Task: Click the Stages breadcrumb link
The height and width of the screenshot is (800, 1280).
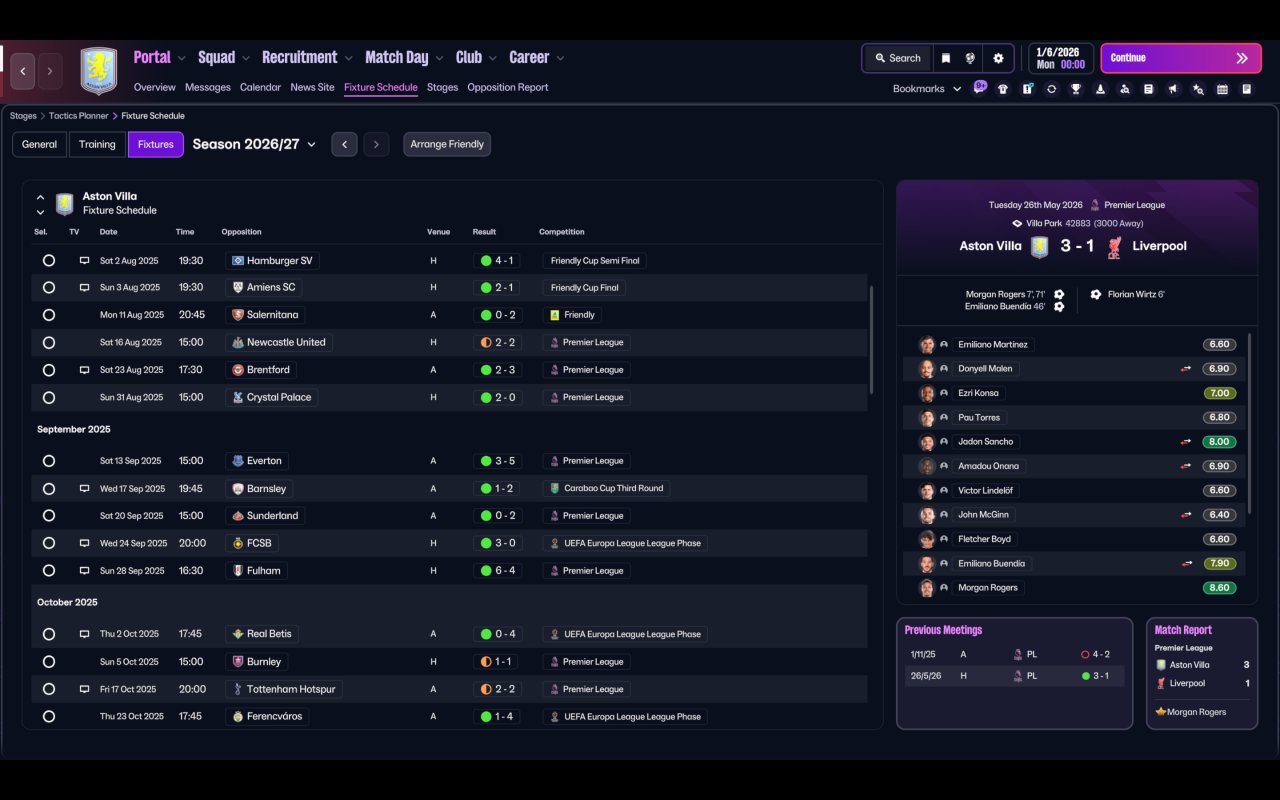Action: tap(23, 116)
